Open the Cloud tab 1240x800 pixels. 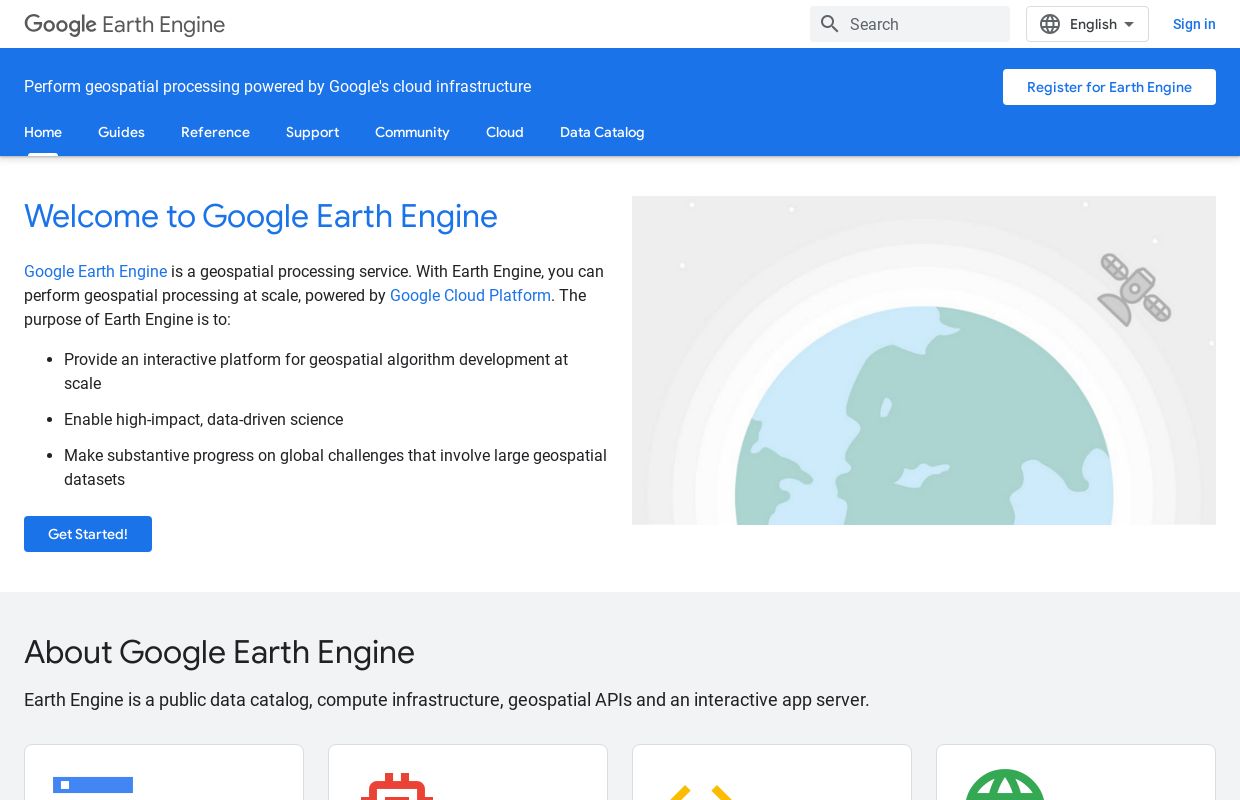[x=505, y=132]
